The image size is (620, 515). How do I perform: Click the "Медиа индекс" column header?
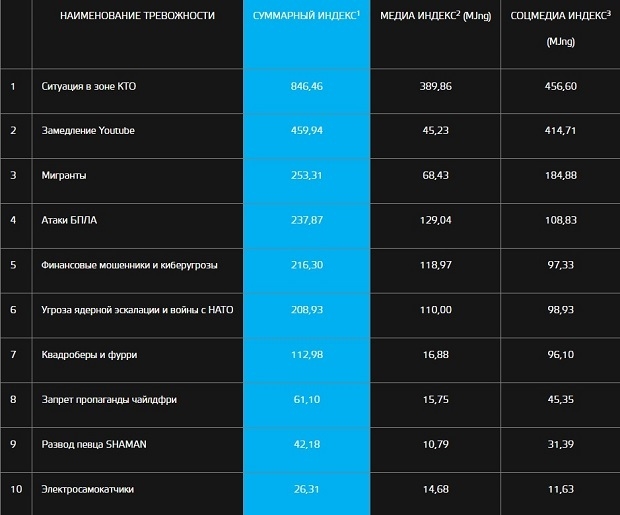(x=433, y=17)
